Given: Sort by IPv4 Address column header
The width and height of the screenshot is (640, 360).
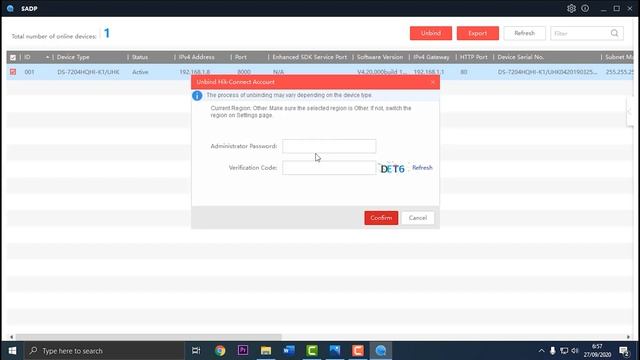Looking at the screenshot, I should (x=197, y=57).
